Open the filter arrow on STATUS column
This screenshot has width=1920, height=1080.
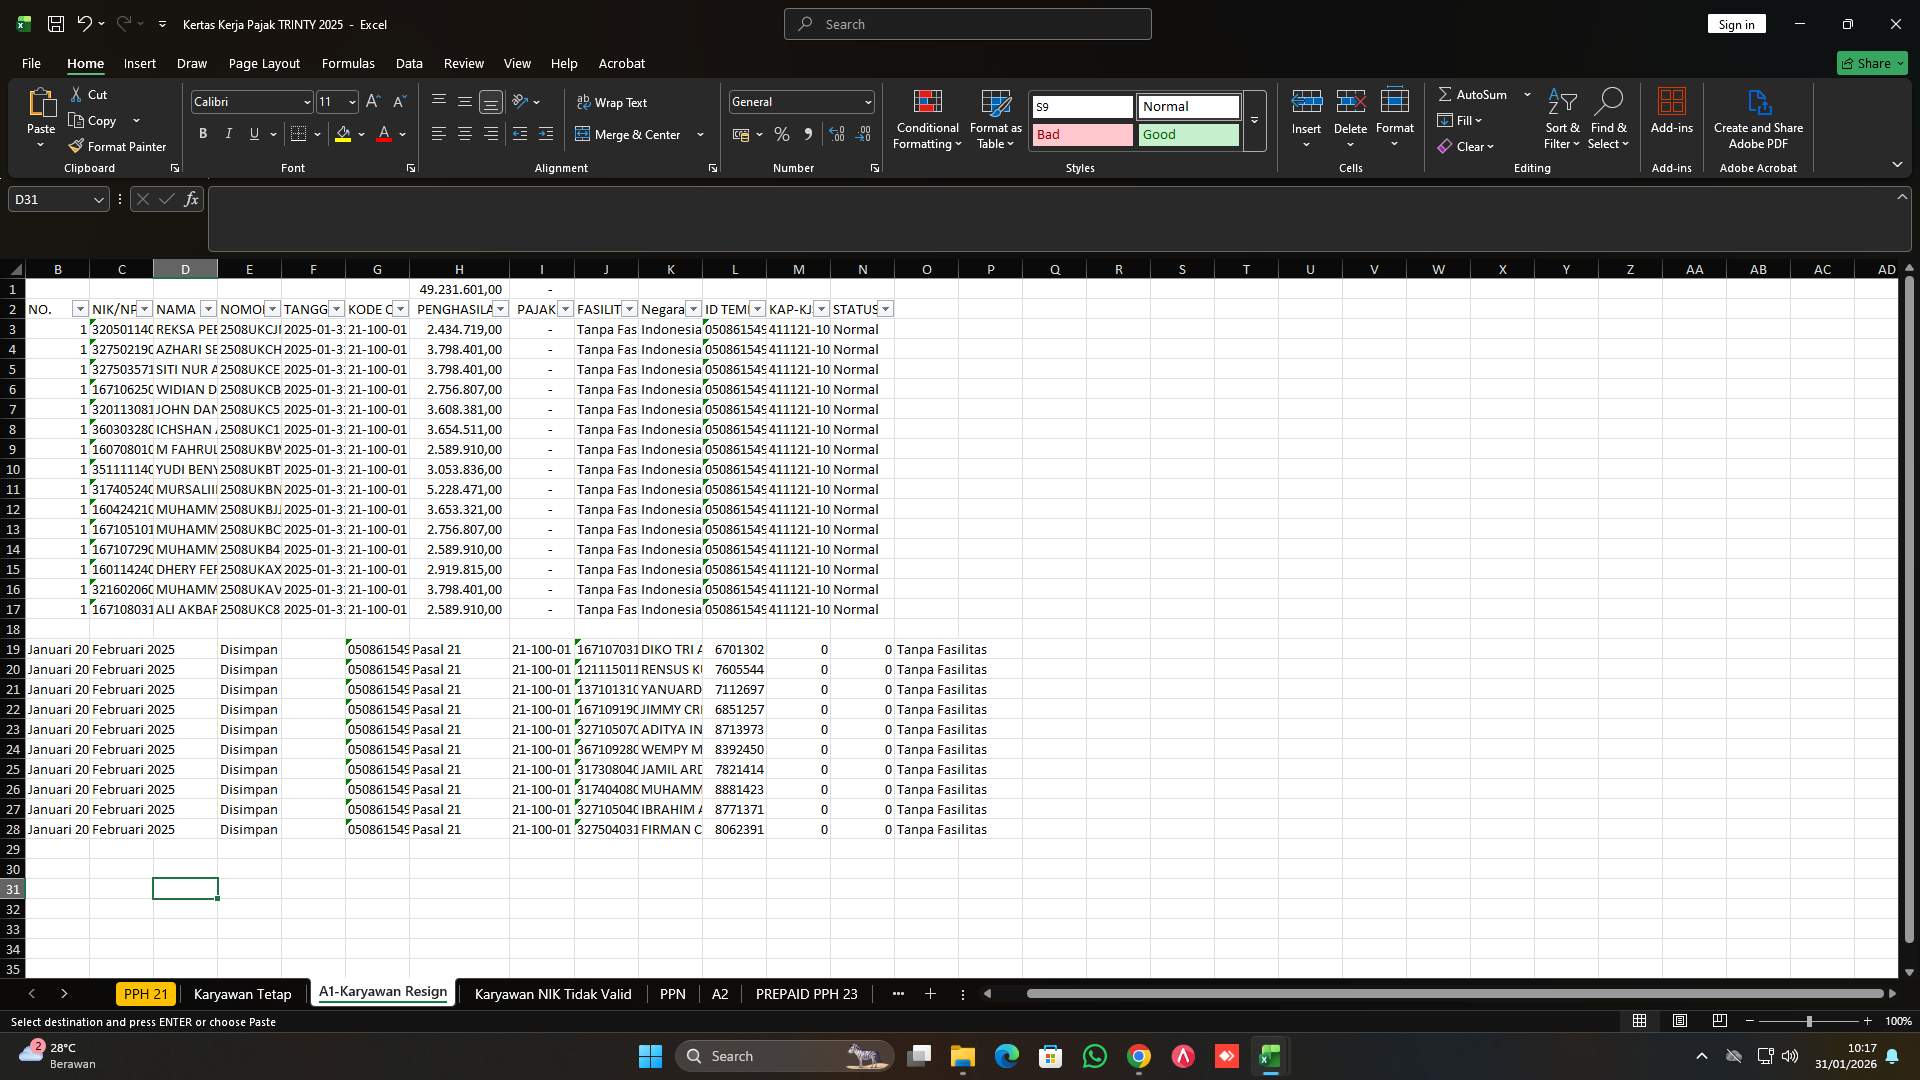click(x=885, y=309)
